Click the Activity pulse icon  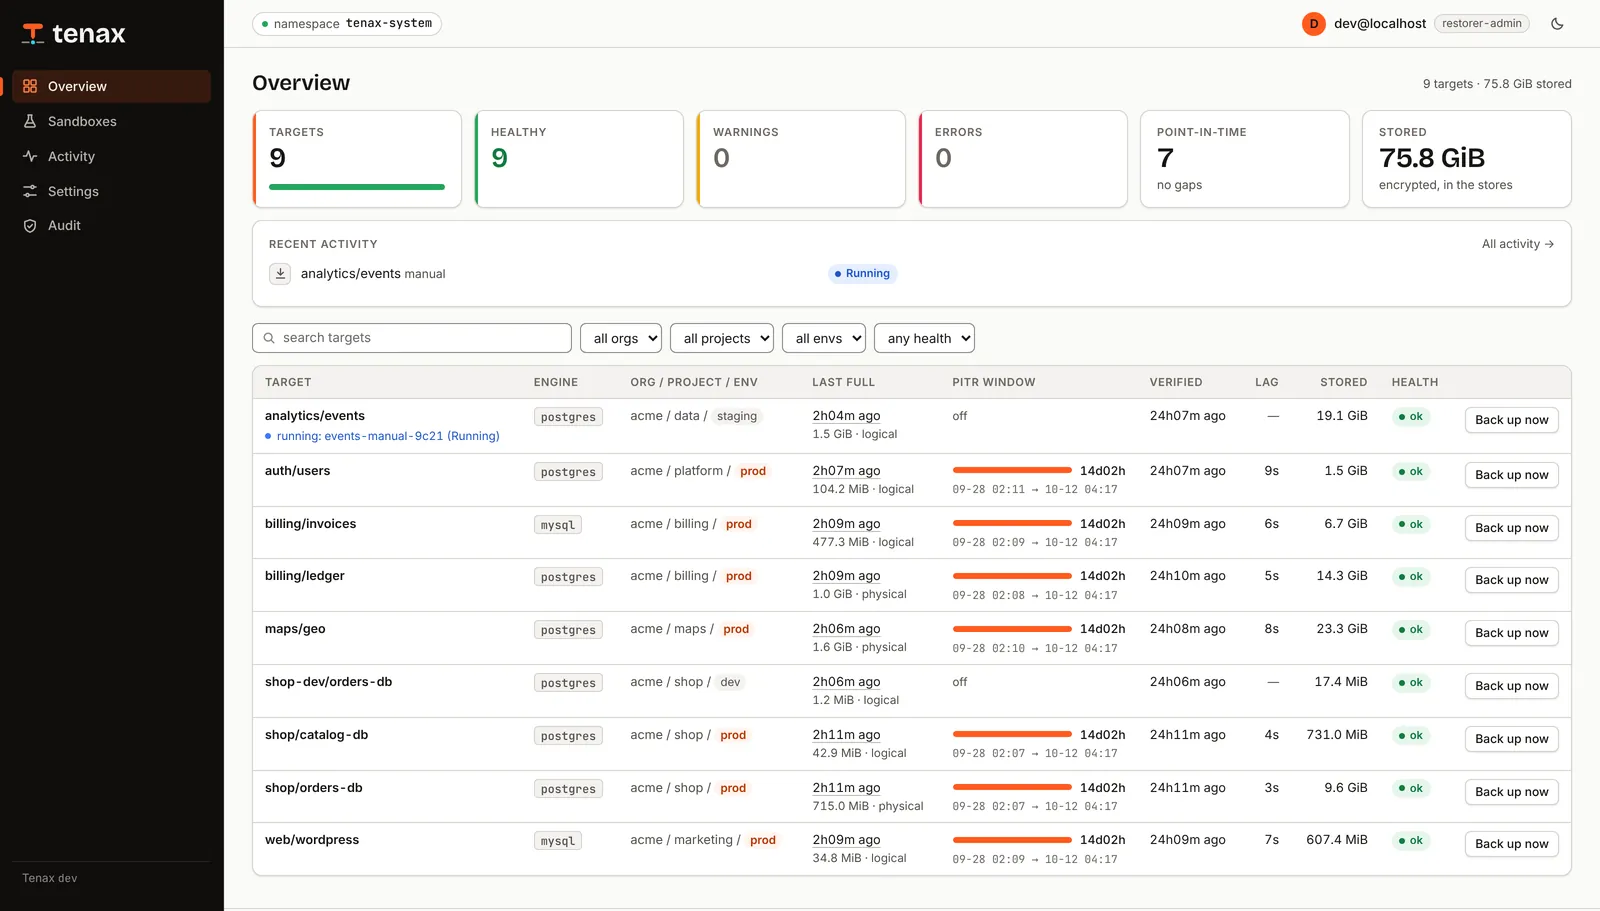30,156
